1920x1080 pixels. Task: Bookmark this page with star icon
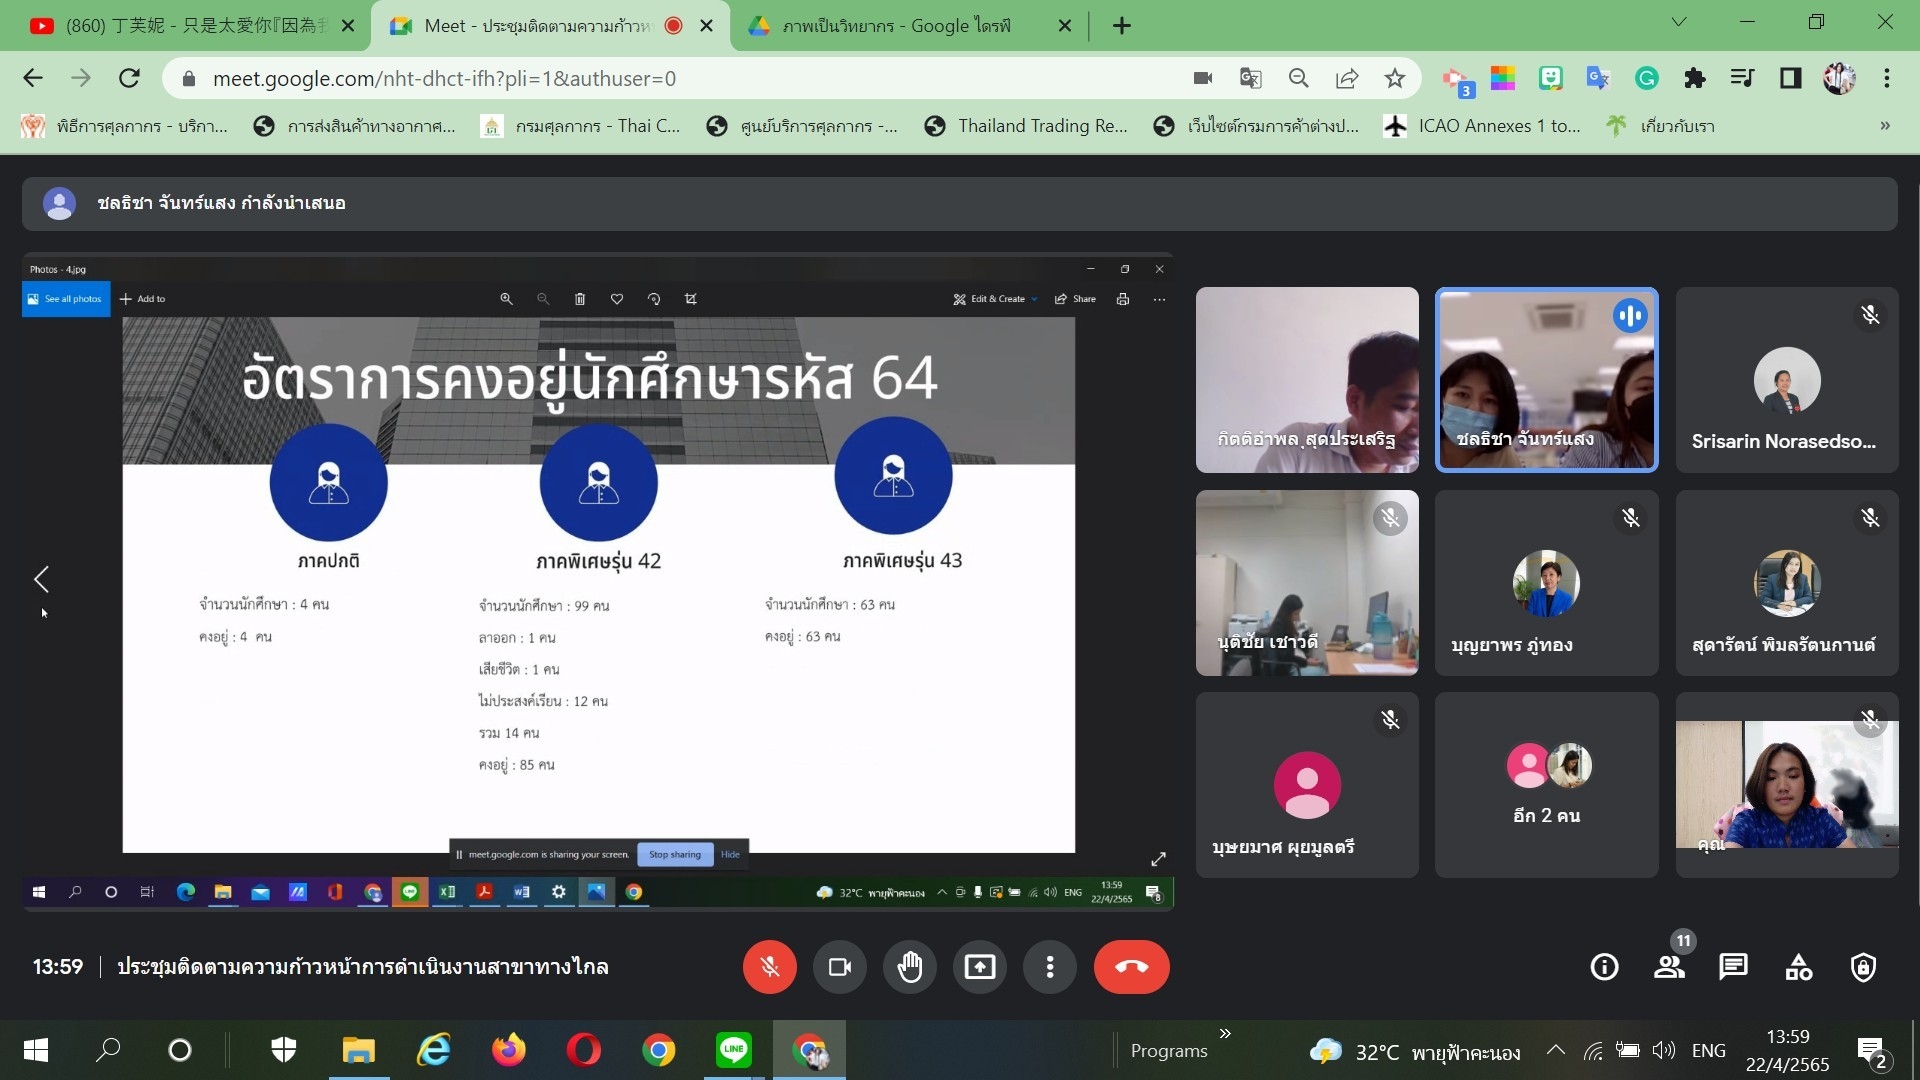tap(1395, 78)
